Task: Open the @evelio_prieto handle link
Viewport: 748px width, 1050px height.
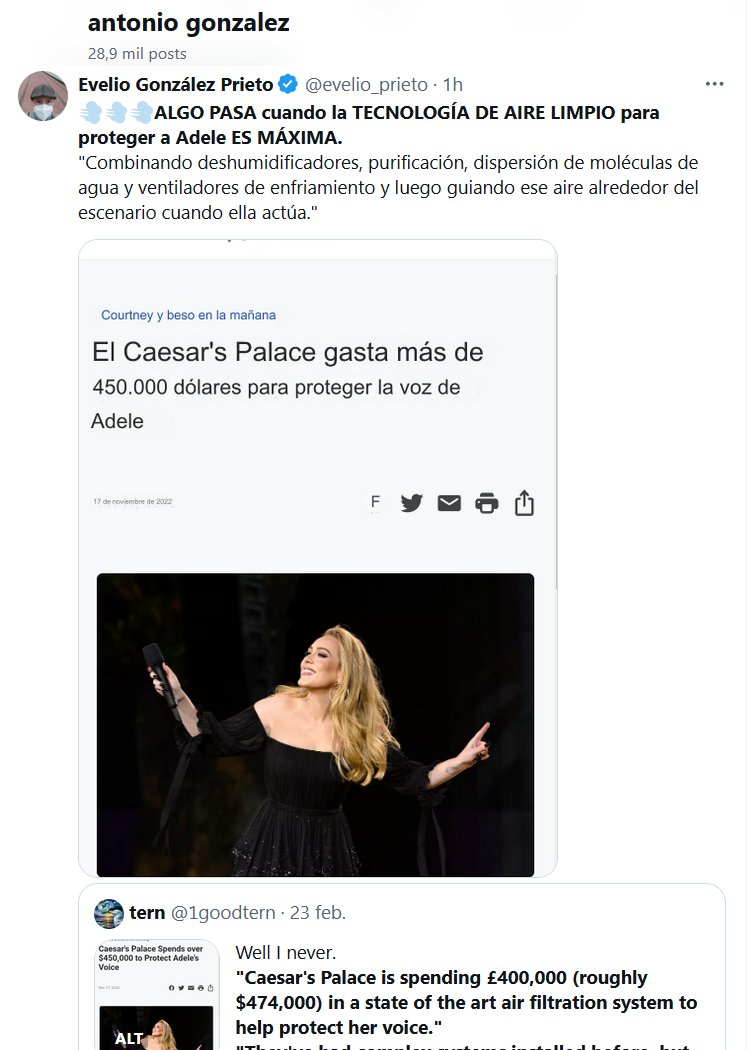Action: click(x=366, y=84)
